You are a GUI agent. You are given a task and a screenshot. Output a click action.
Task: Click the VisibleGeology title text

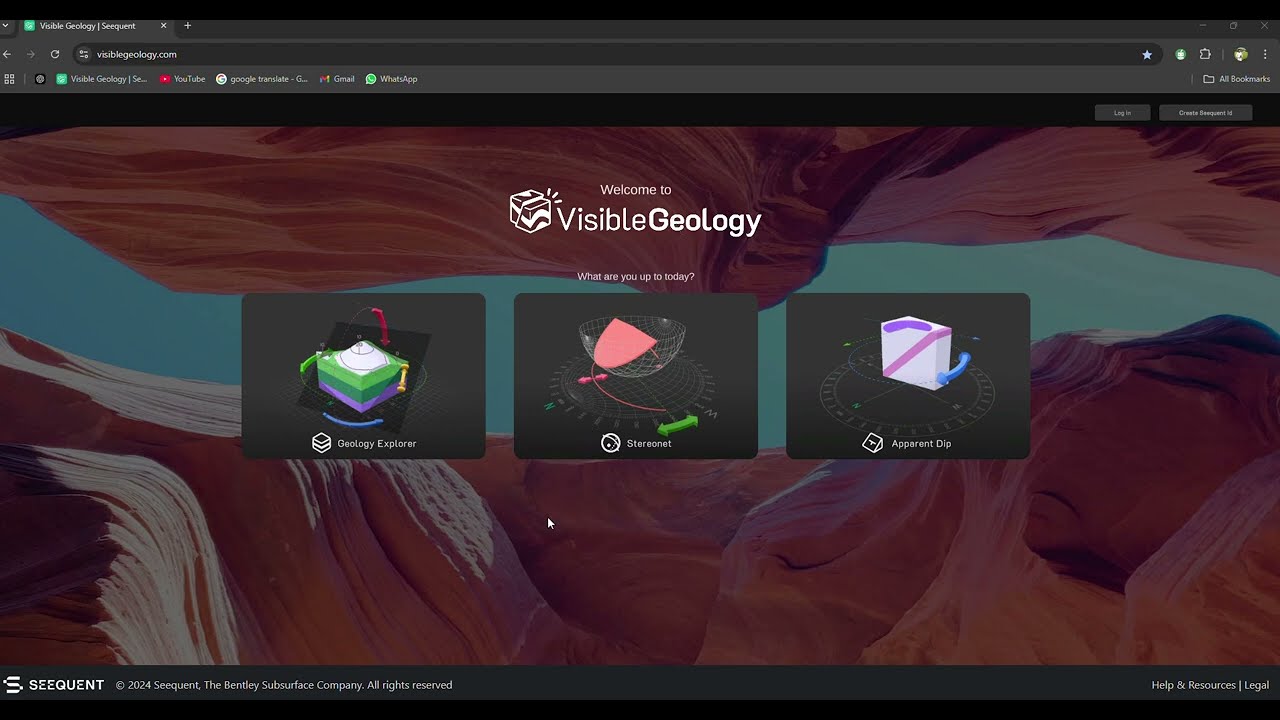[x=658, y=220]
